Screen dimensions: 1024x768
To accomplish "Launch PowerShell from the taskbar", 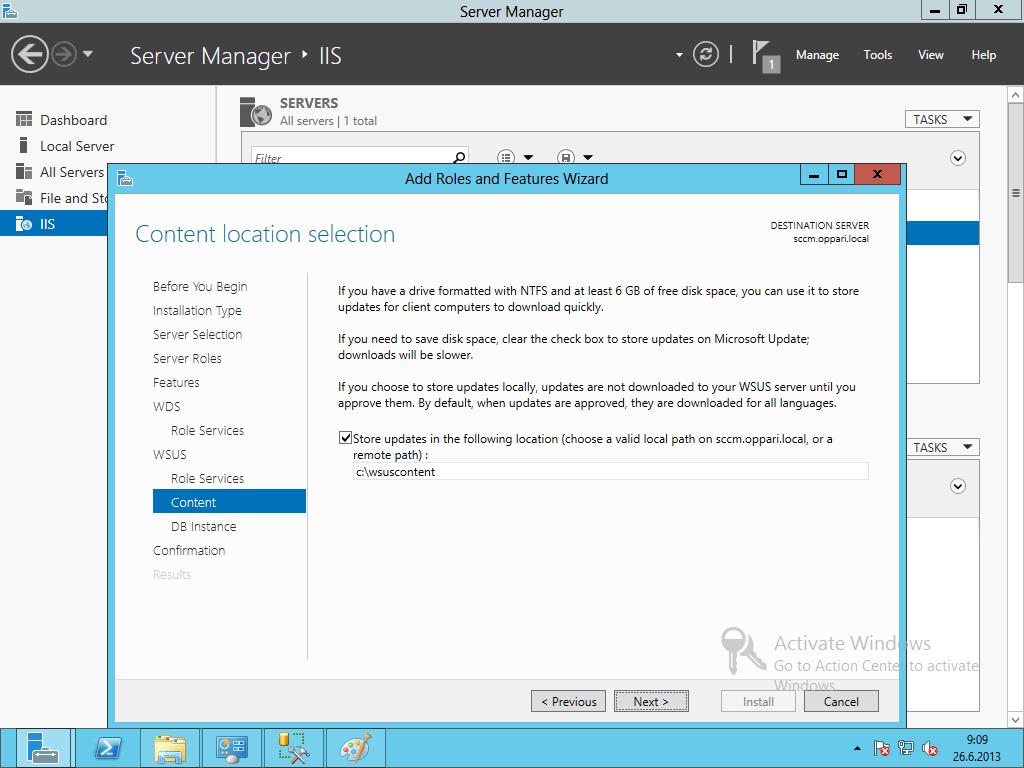I will tap(108, 748).
